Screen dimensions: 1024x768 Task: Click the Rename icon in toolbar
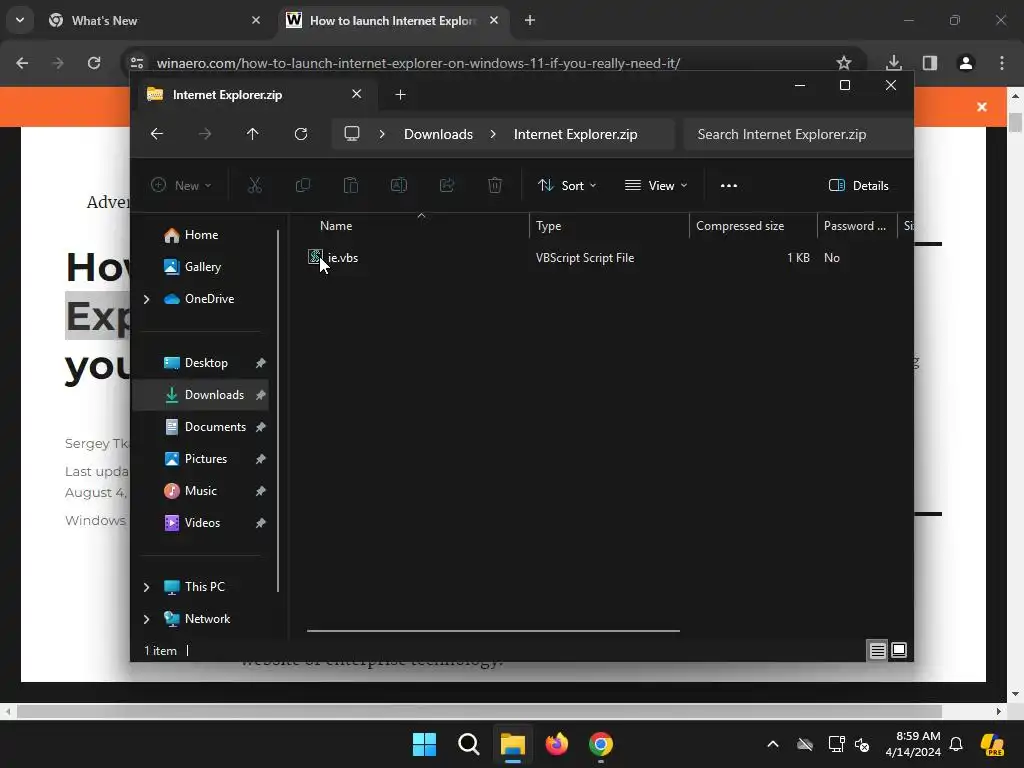pyautogui.click(x=398, y=185)
